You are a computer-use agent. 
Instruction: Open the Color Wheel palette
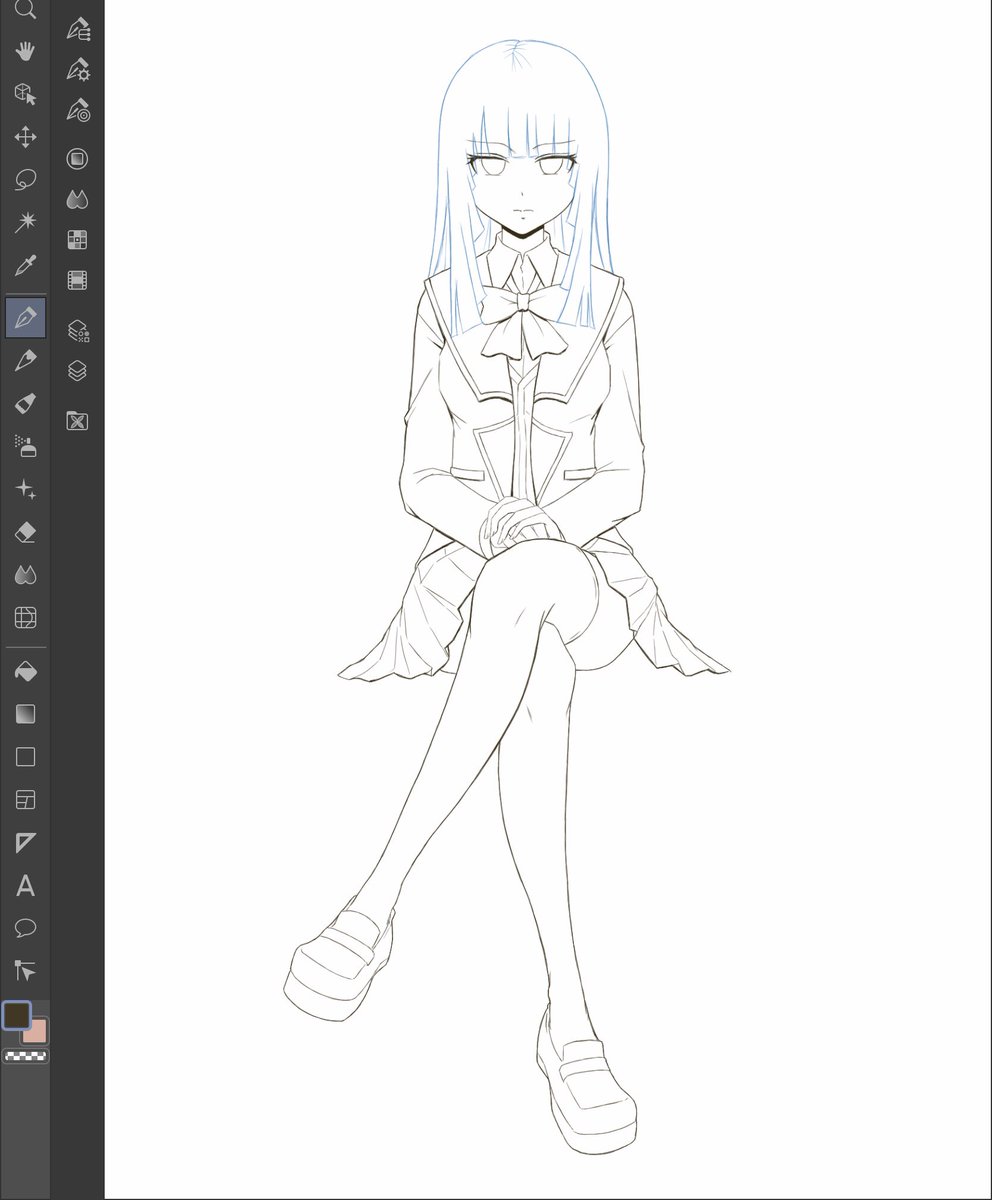(x=77, y=159)
